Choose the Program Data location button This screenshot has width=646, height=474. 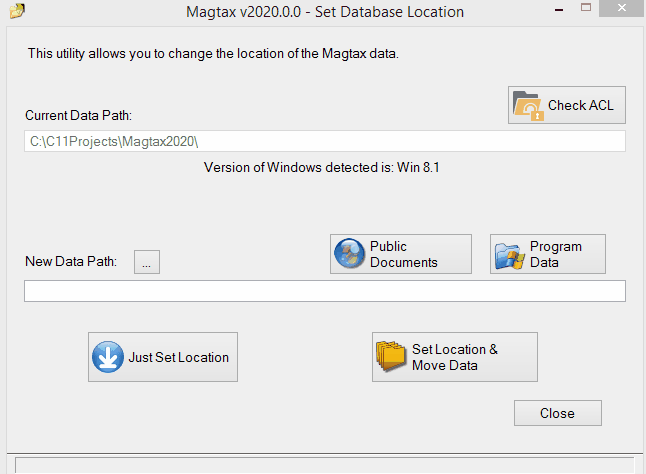pos(548,254)
